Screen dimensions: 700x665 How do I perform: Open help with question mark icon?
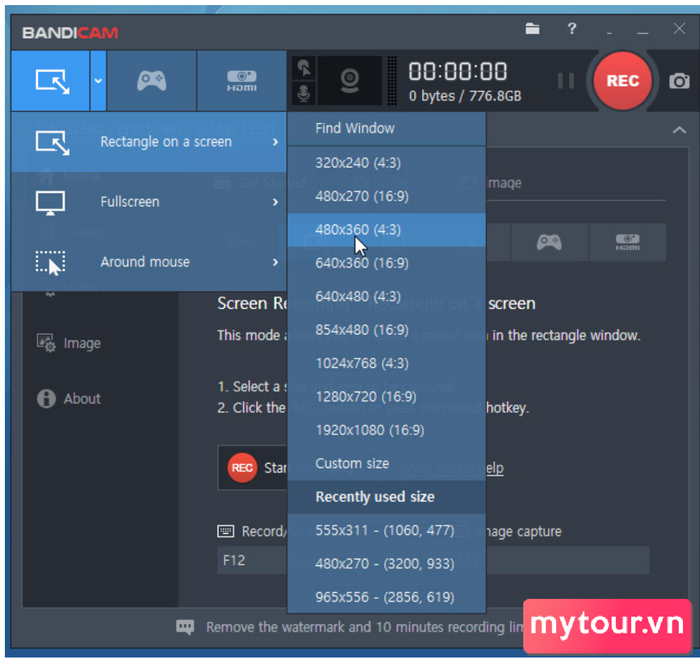coord(571,29)
